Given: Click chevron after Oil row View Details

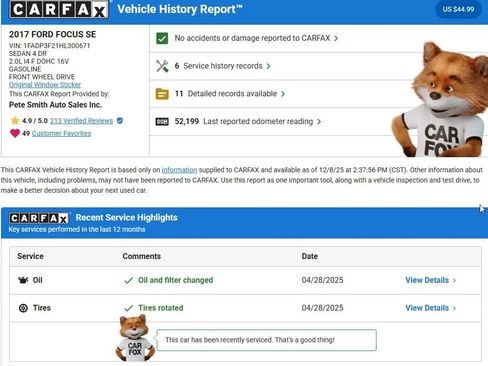Looking at the screenshot, I should coord(454,281).
